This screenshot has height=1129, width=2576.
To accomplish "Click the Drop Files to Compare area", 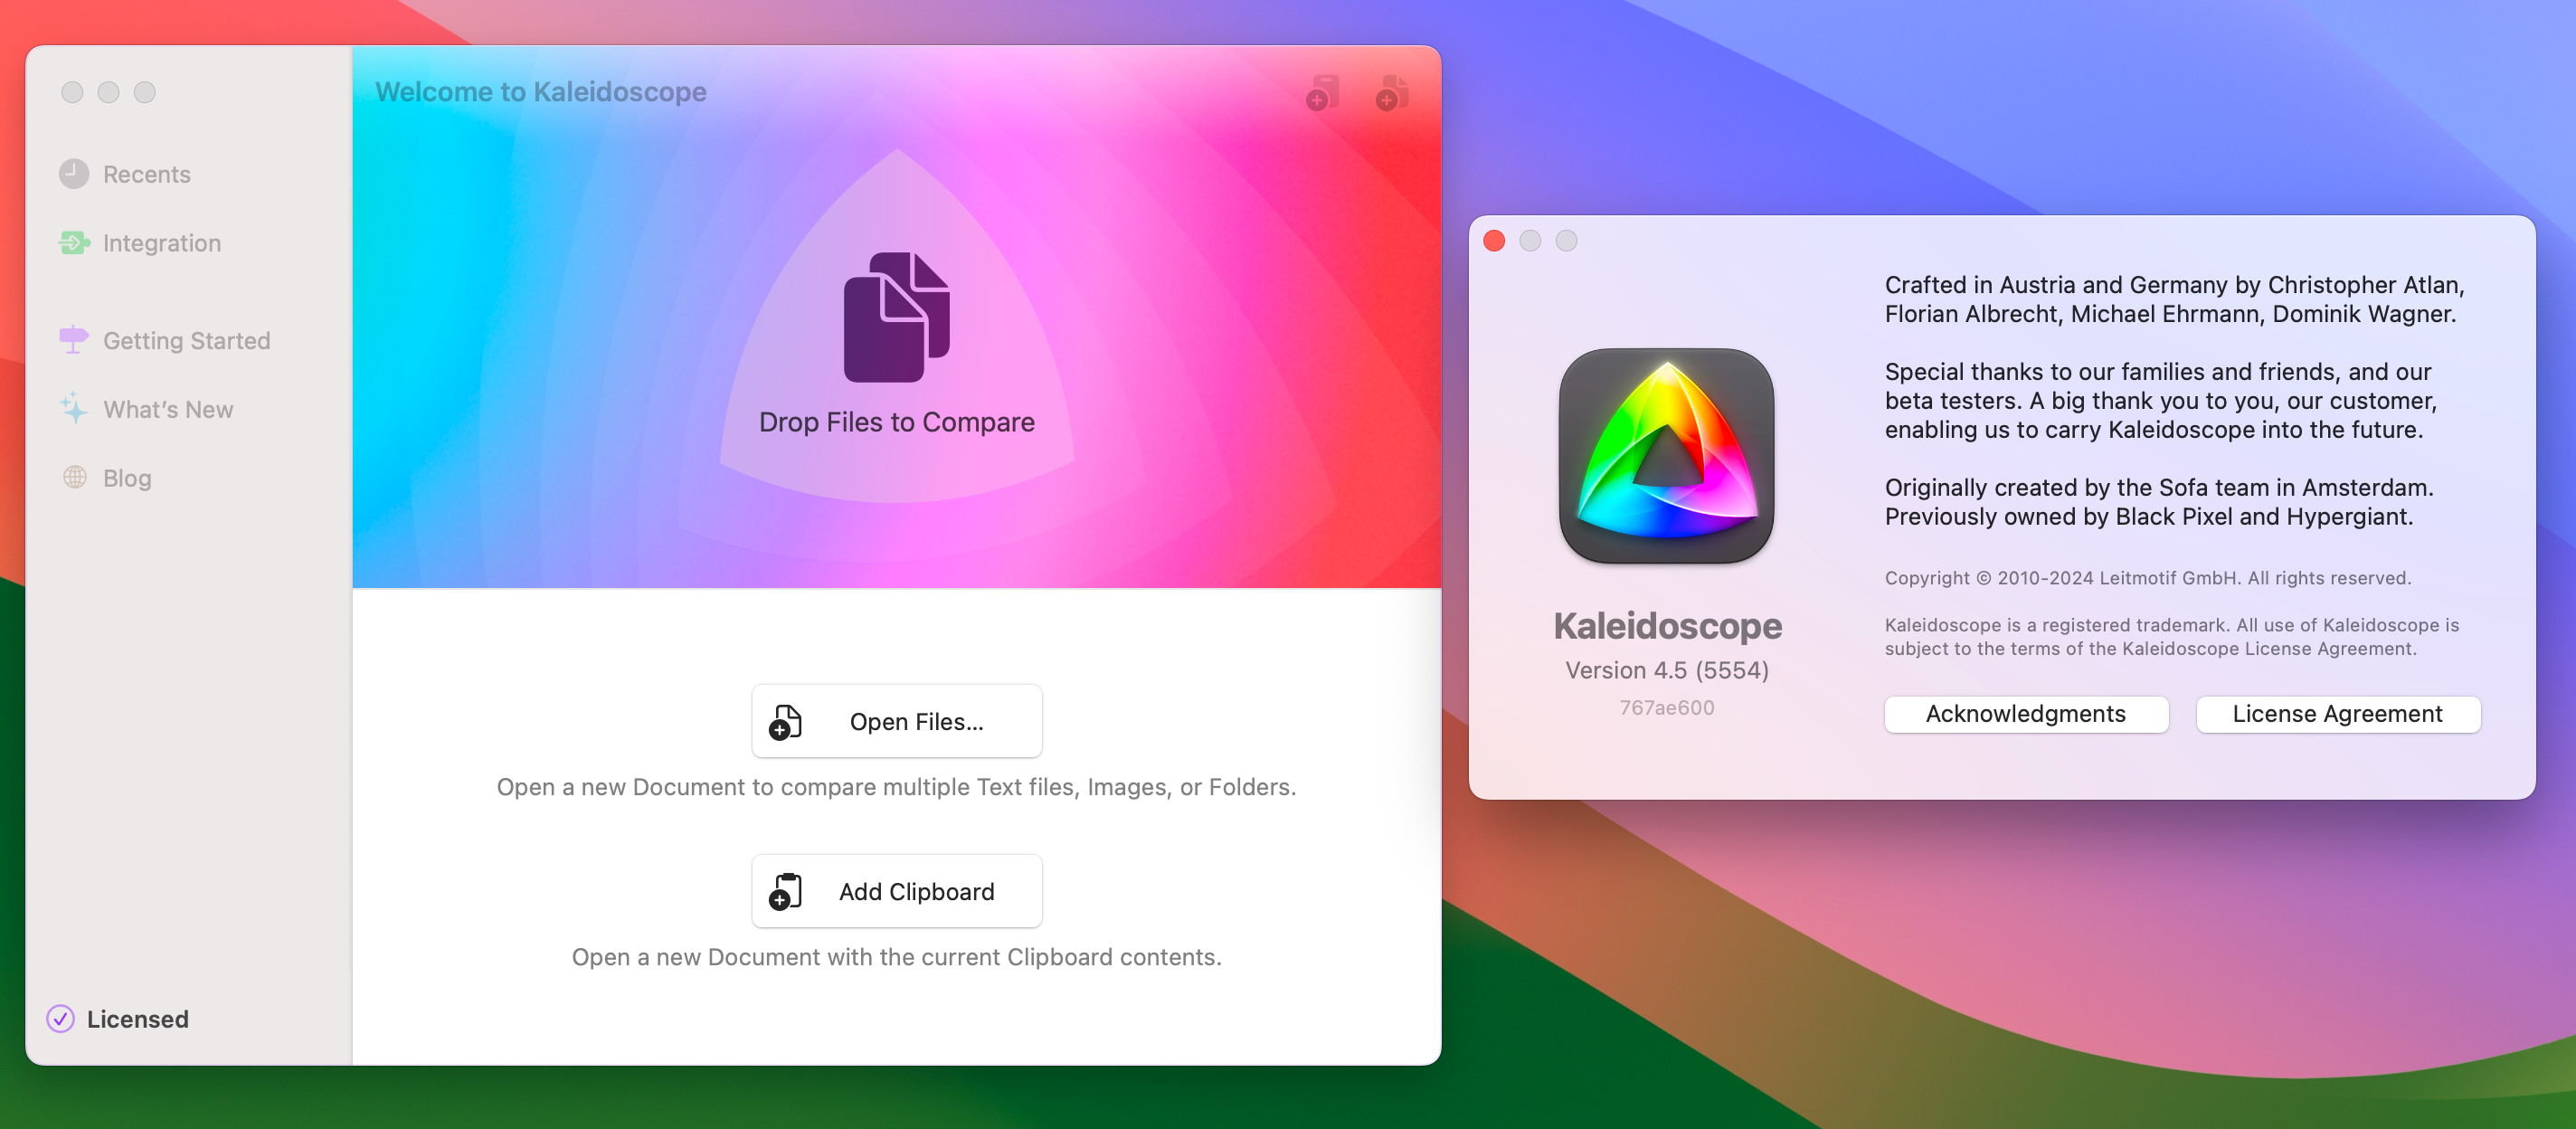I will coord(896,325).
